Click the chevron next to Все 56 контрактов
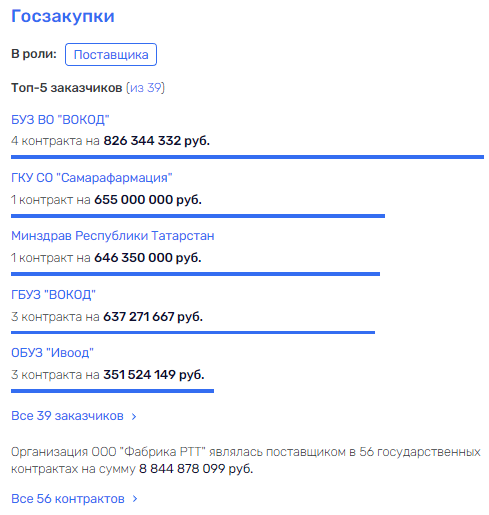This screenshot has height=515, width=489. [135, 499]
